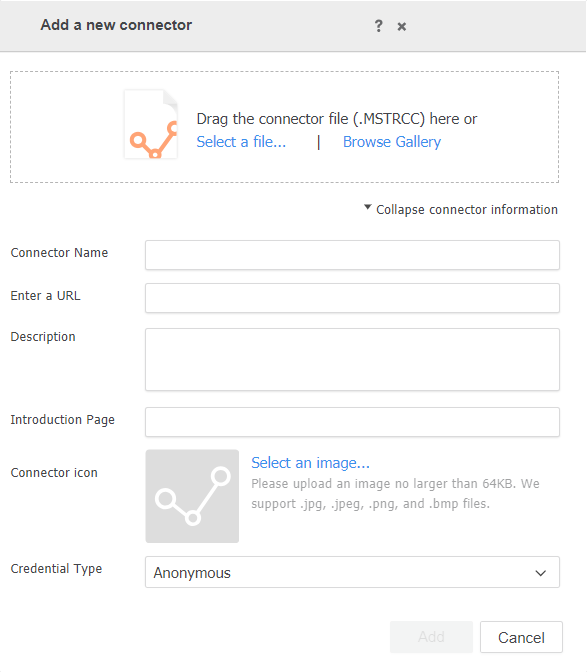Click the Collapse connector information label
The image size is (587, 672).
click(x=467, y=210)
